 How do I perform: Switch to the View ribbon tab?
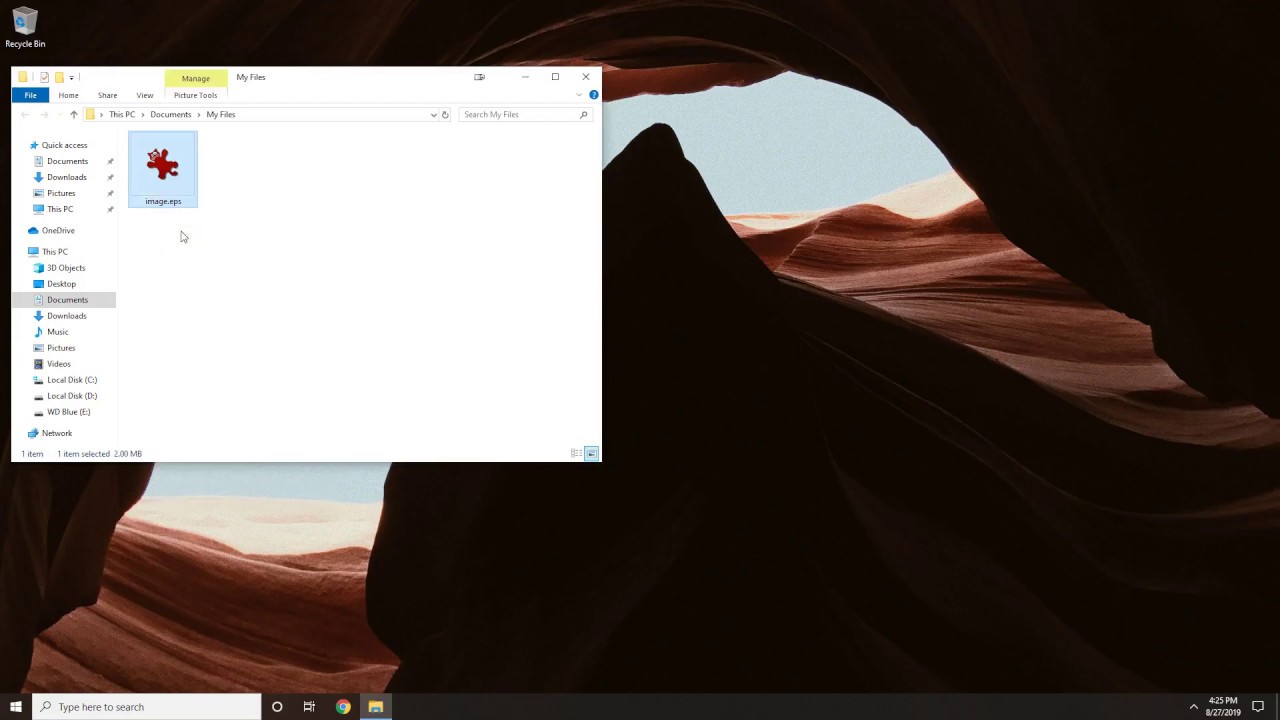pos(145,95)
